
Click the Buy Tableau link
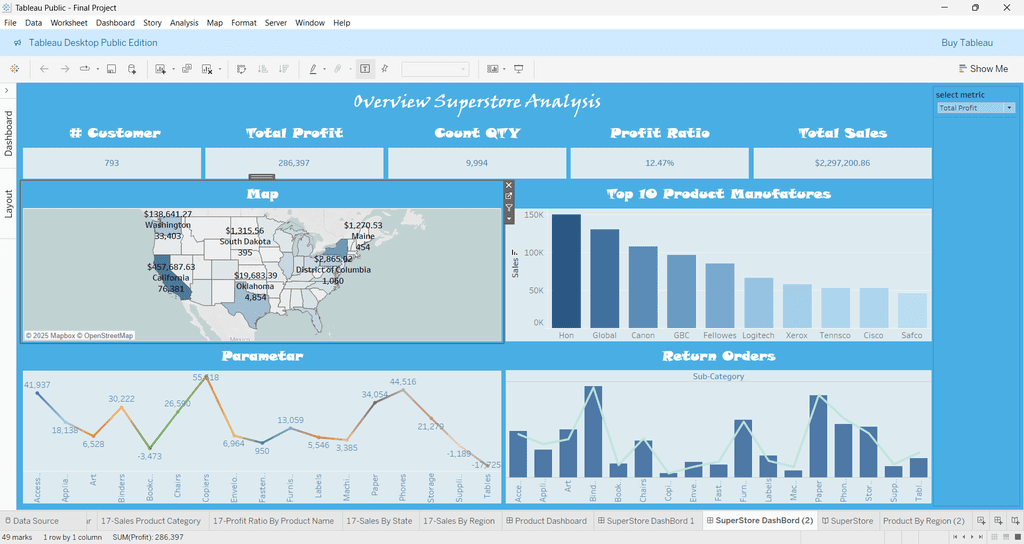click(x=967, y=42)
